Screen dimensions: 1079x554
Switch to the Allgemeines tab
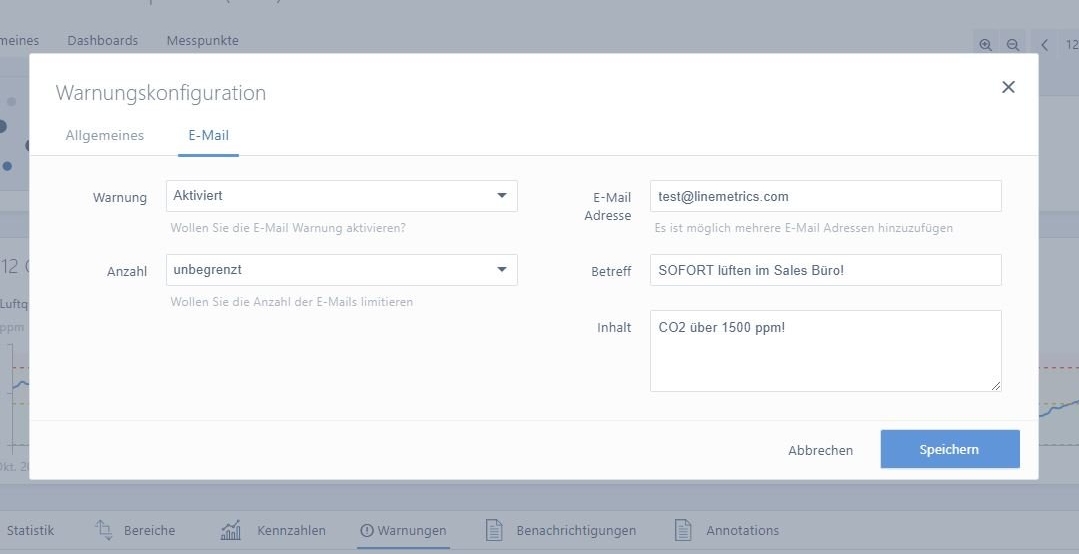(x=105, y=135)
